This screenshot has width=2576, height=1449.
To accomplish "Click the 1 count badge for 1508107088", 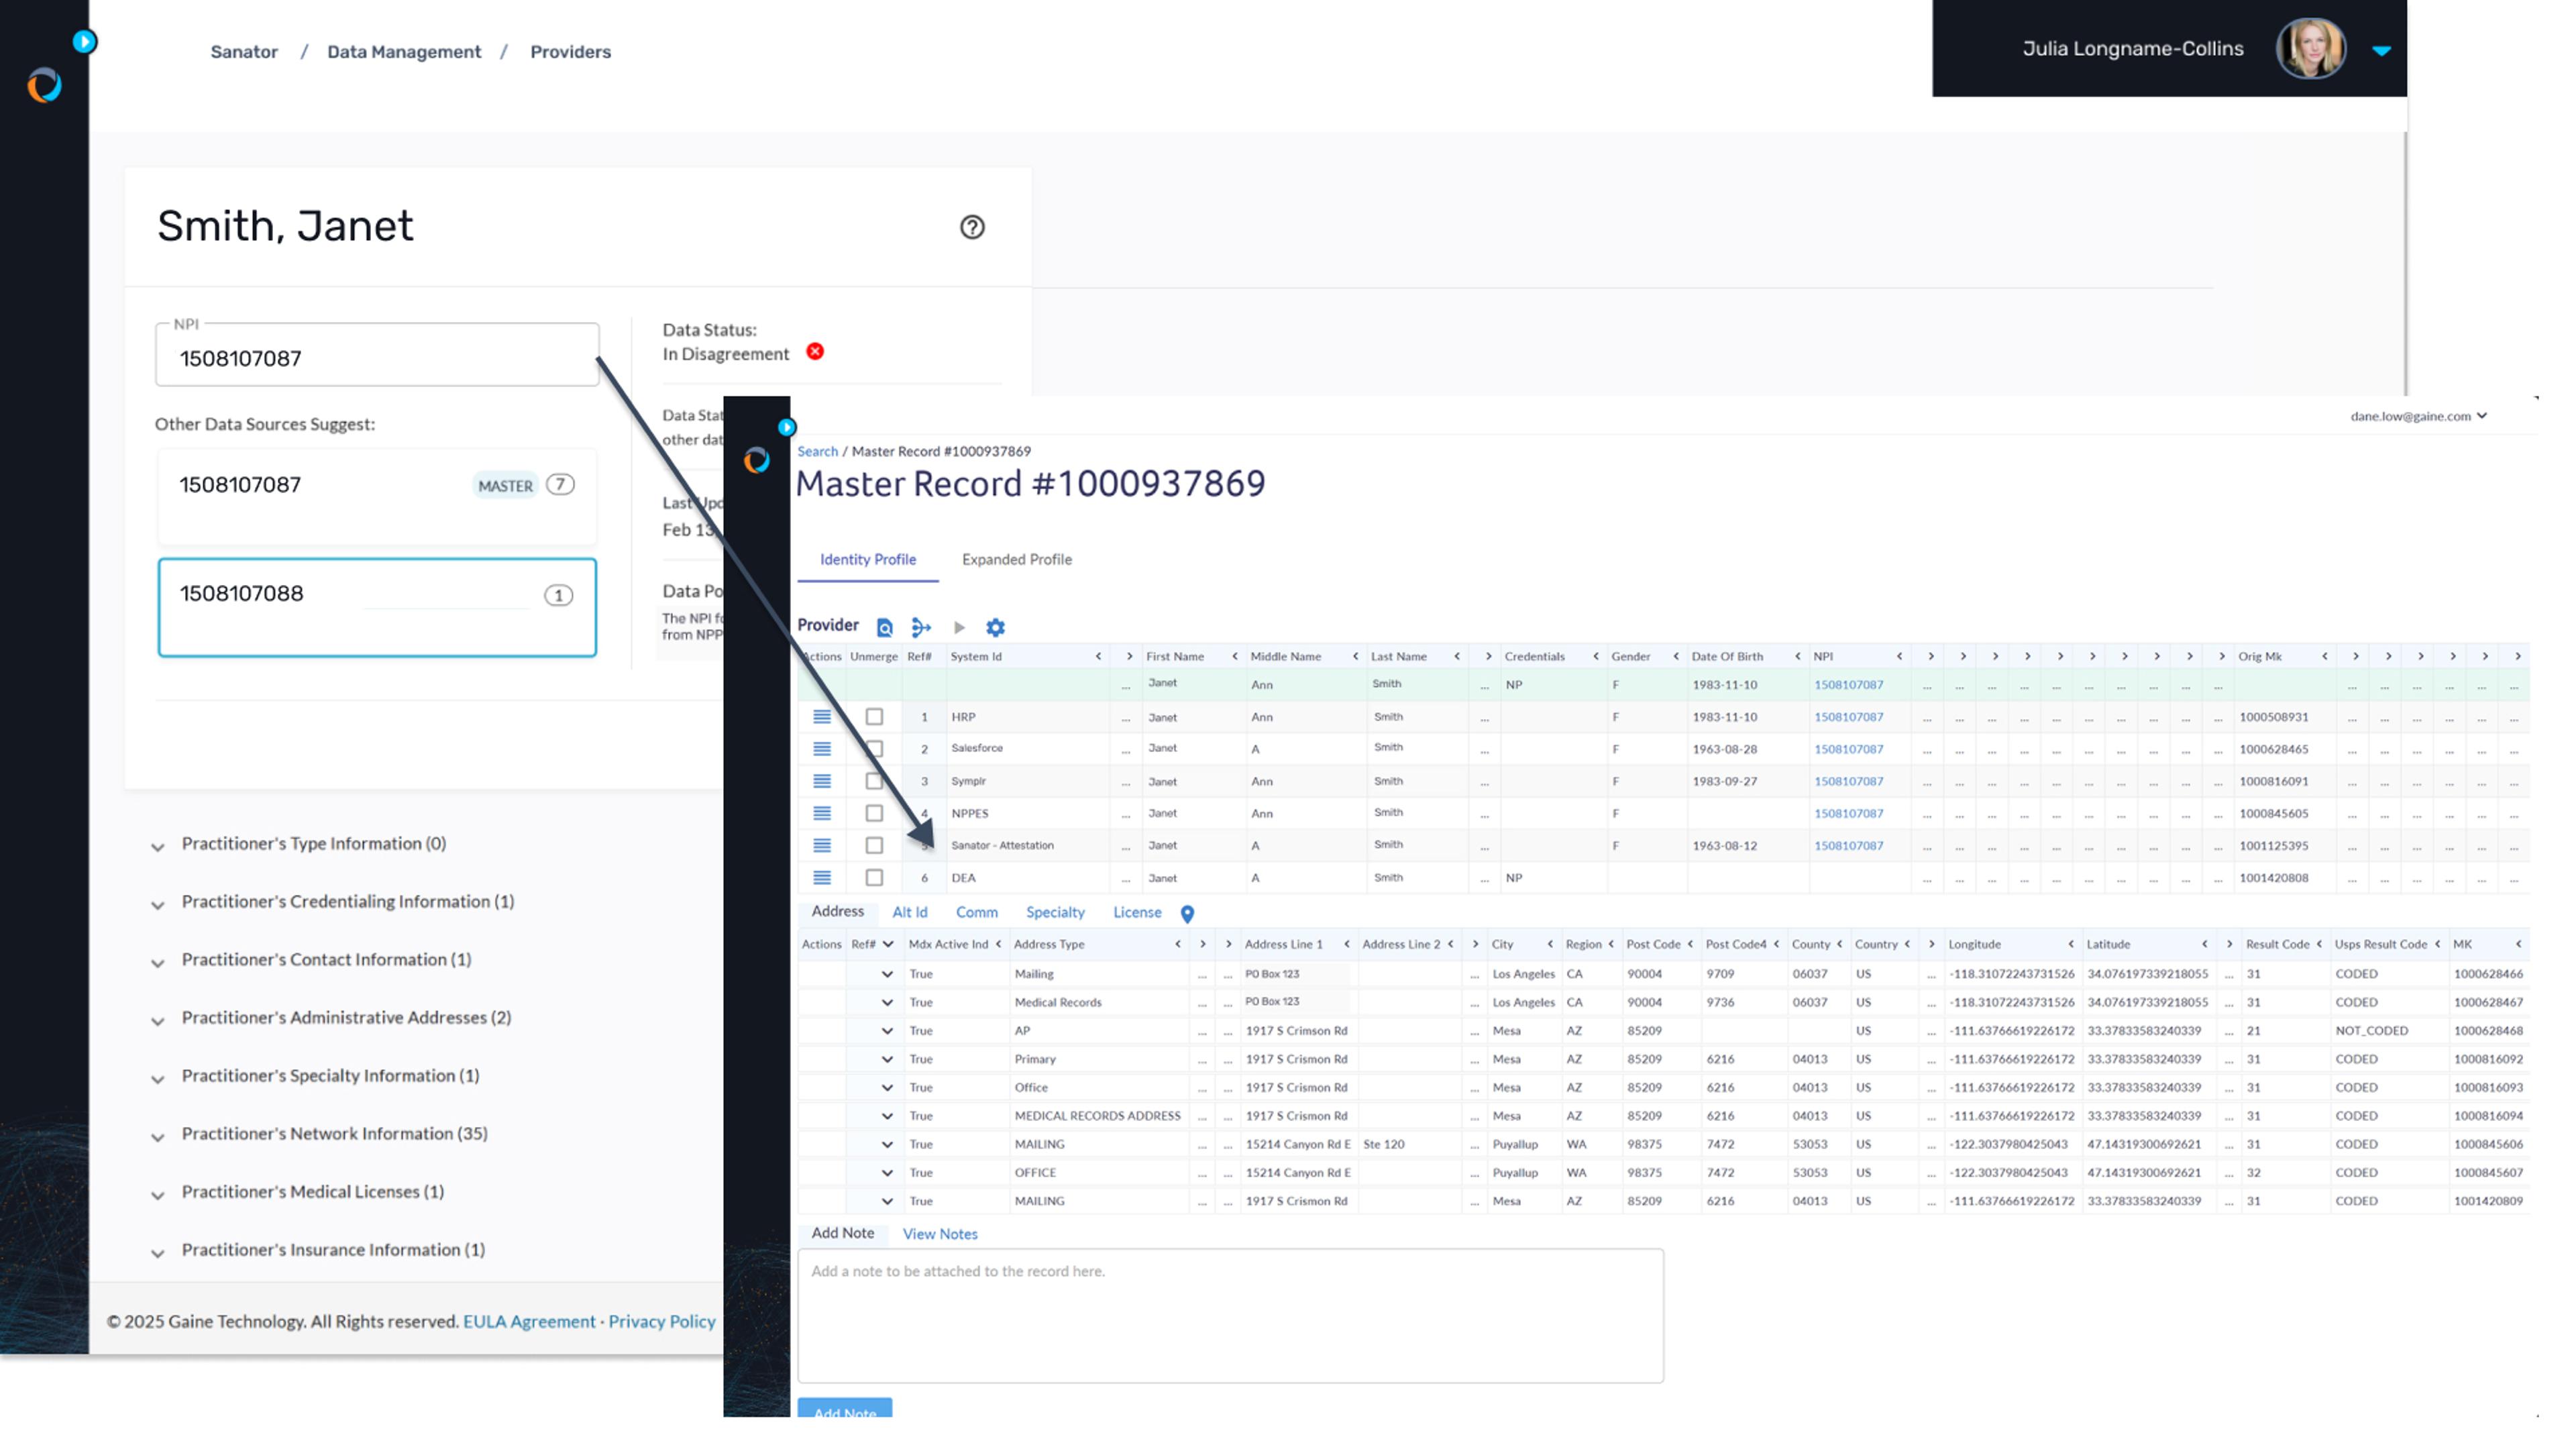I will pyautogui.click(x=558, y=595).
